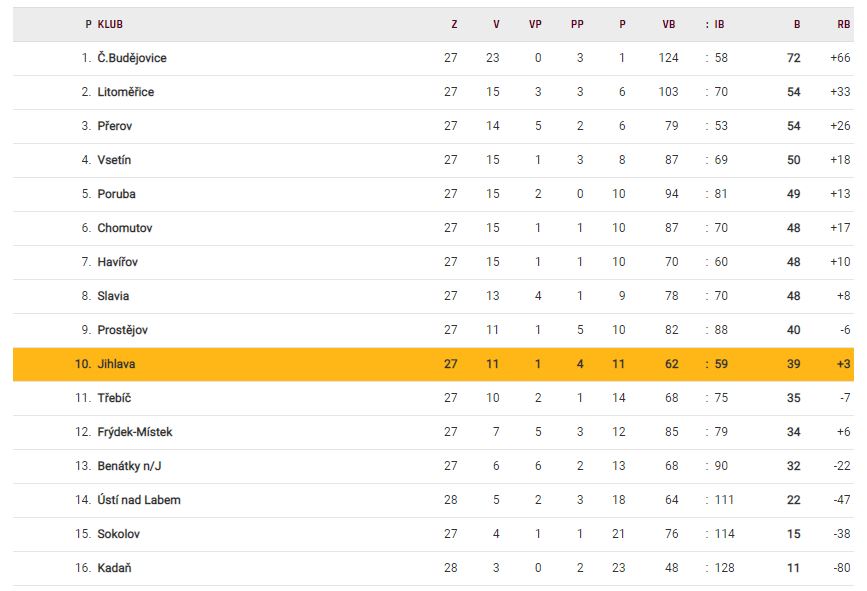This screenshot has width=867, height=591.
Task: Select Přerov in the standings
Action: (x=114, y=126)
